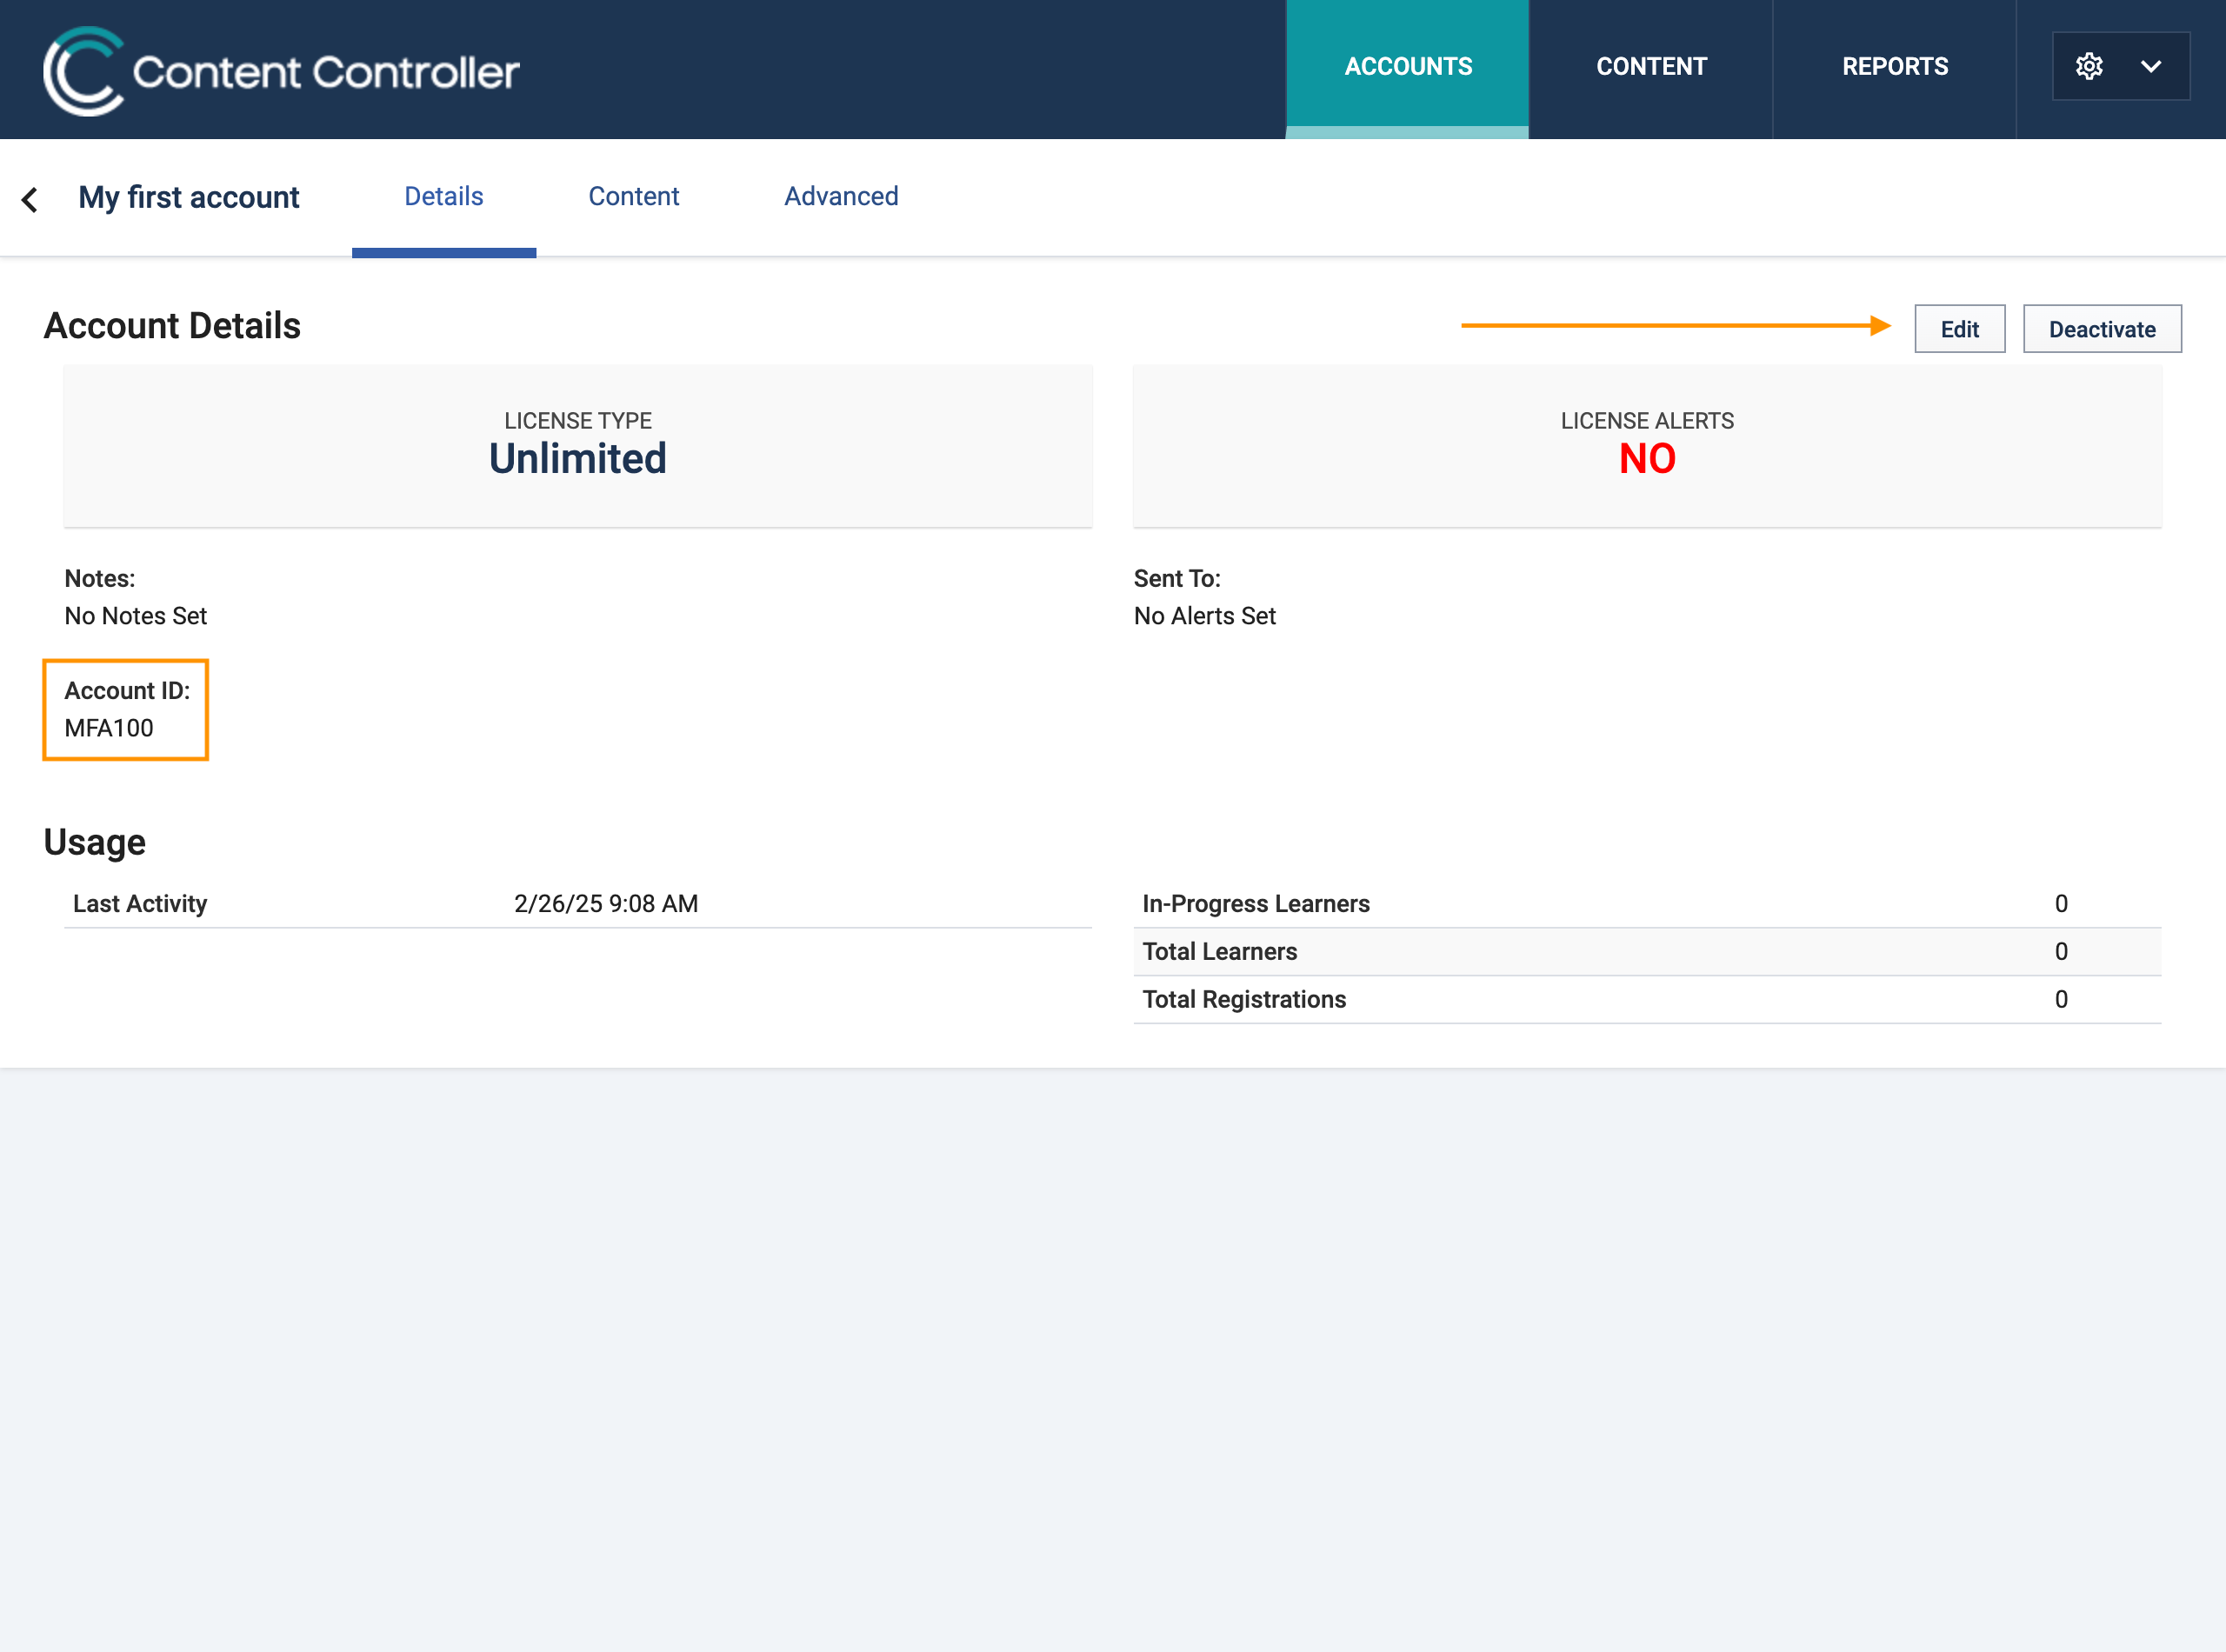
Task: Expand the settings dropdown chevron
Action: pos(2151,66)
